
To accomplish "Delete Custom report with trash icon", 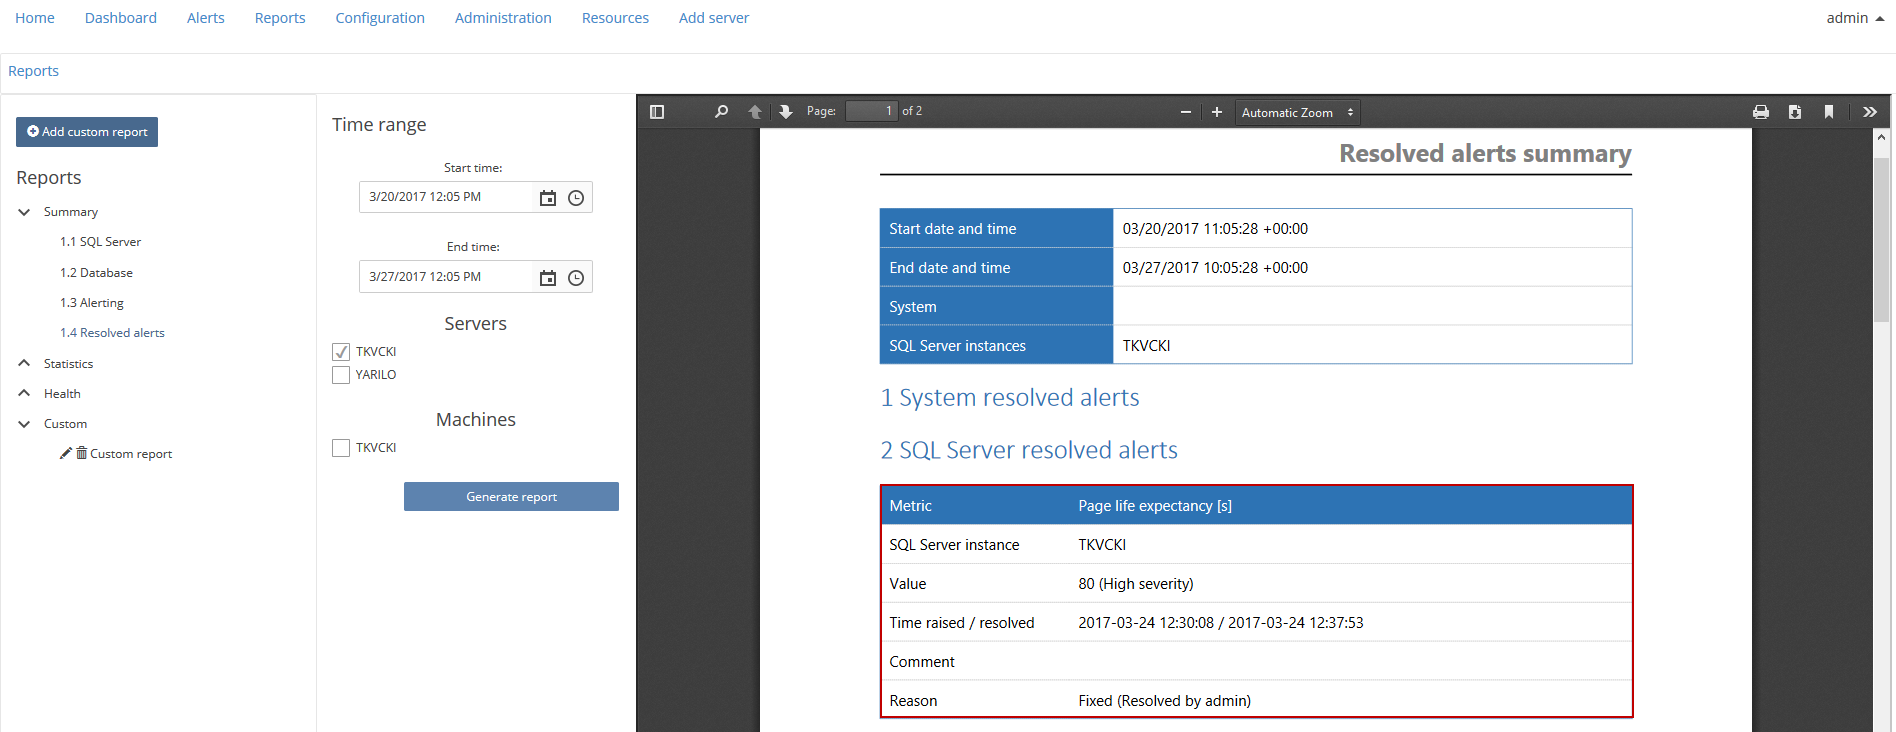I will (x=82, y=453).
